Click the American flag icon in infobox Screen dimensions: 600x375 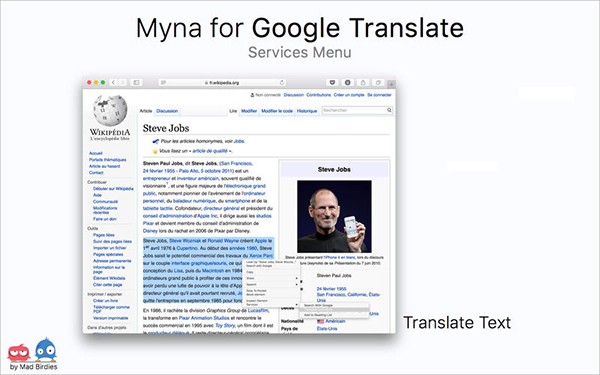(x=320, y=321)
